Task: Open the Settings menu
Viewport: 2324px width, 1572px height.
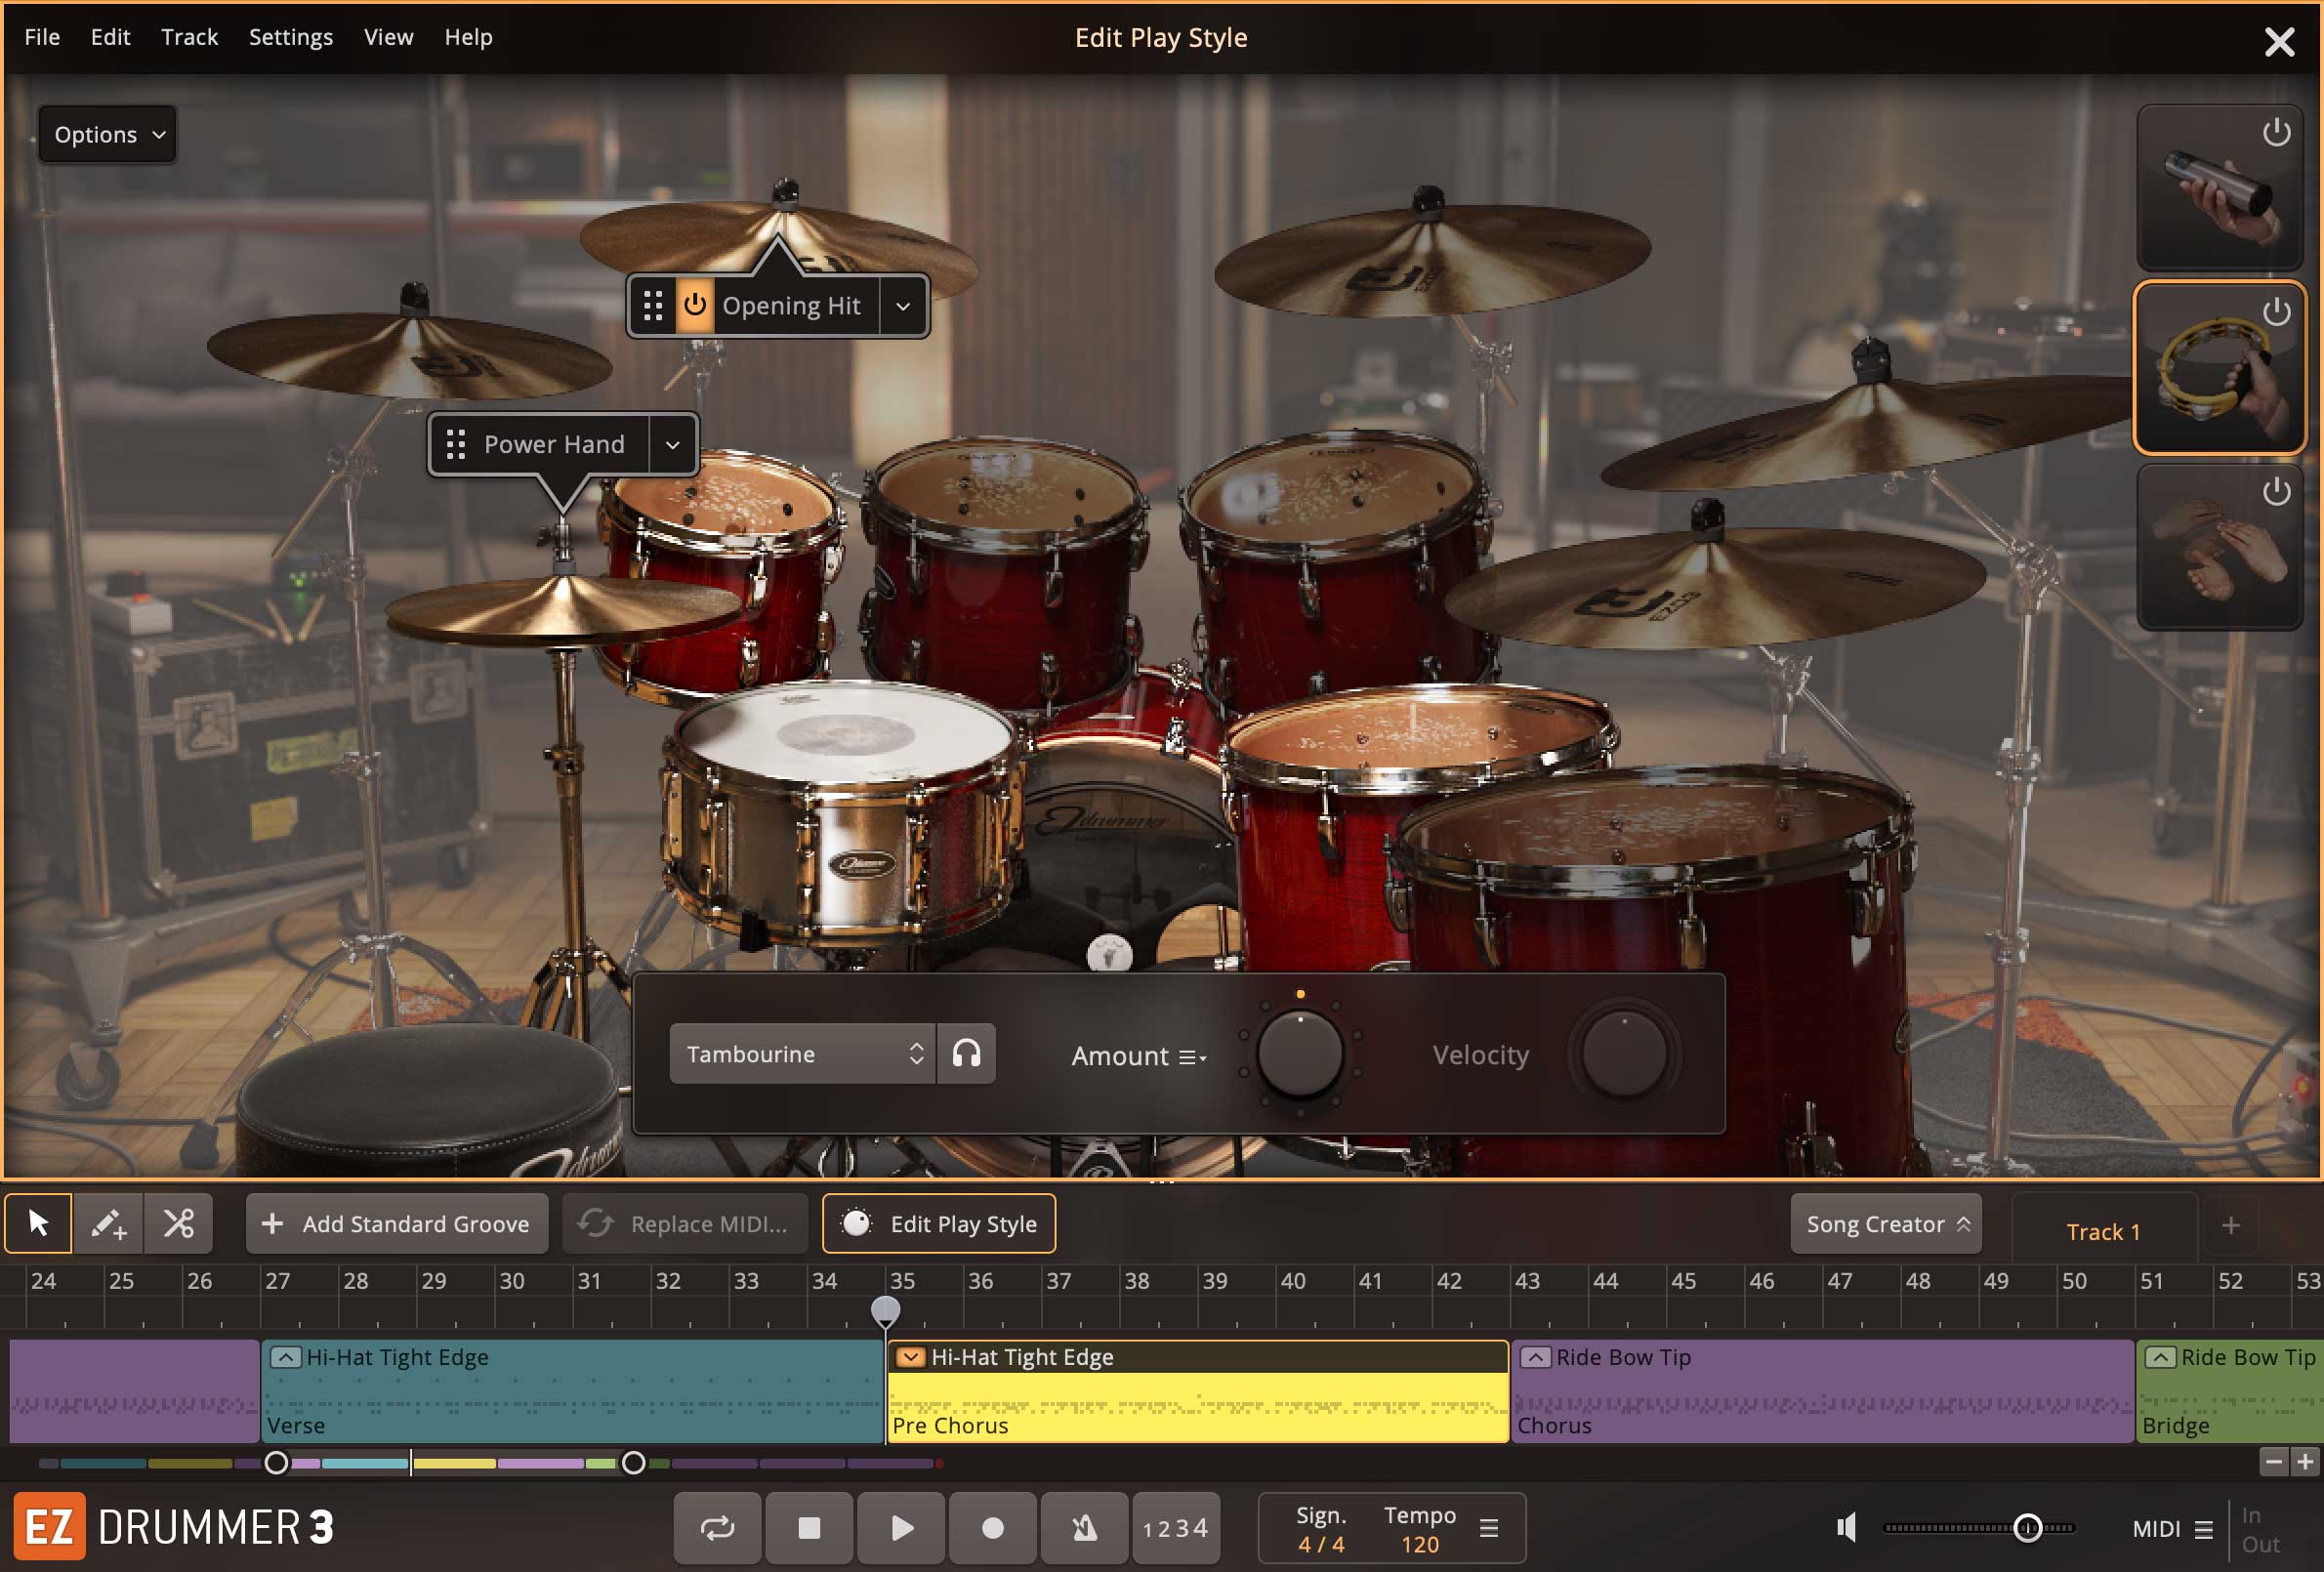Action: point(290,37)
